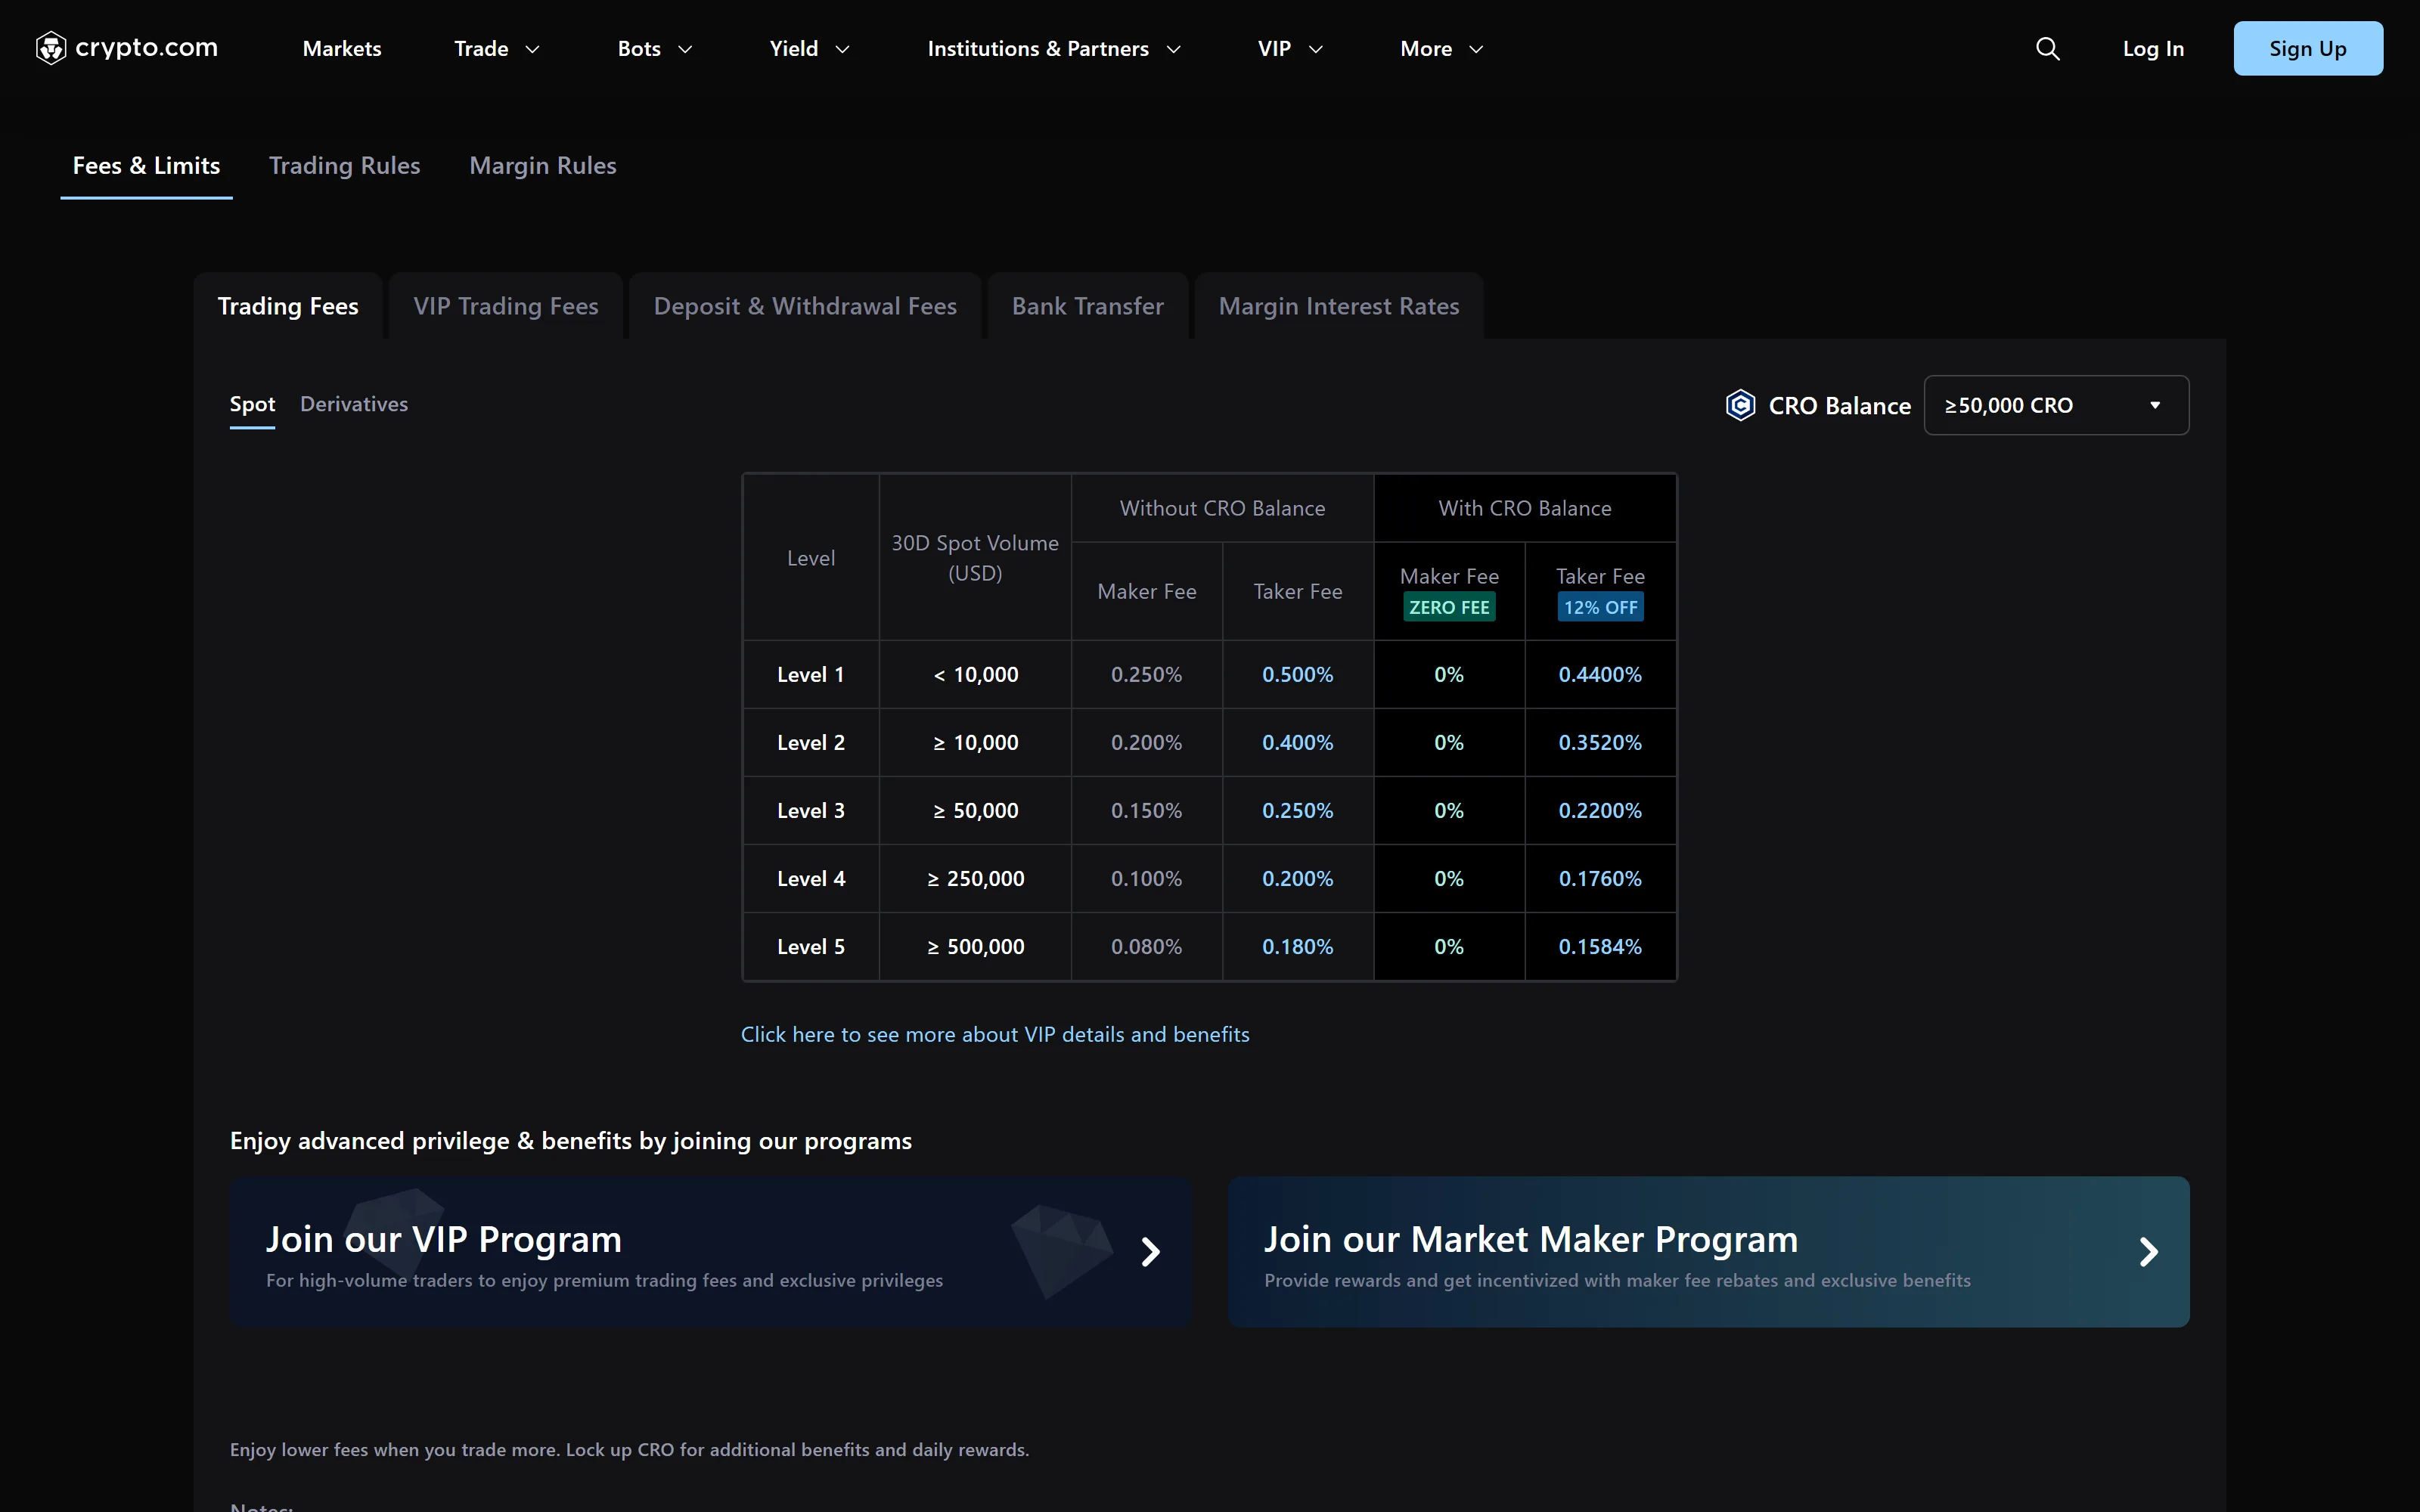Click the crypto.com logo
This screenshot has height=1512, width=2420.
pyautogui.click(x=126, y=48)
